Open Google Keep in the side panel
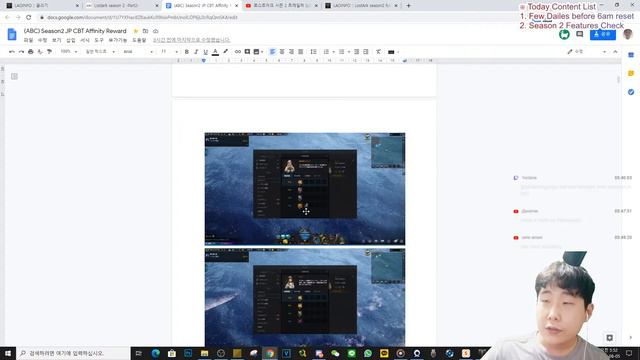This screenshot has height=360, width=640. click(631, 73)
